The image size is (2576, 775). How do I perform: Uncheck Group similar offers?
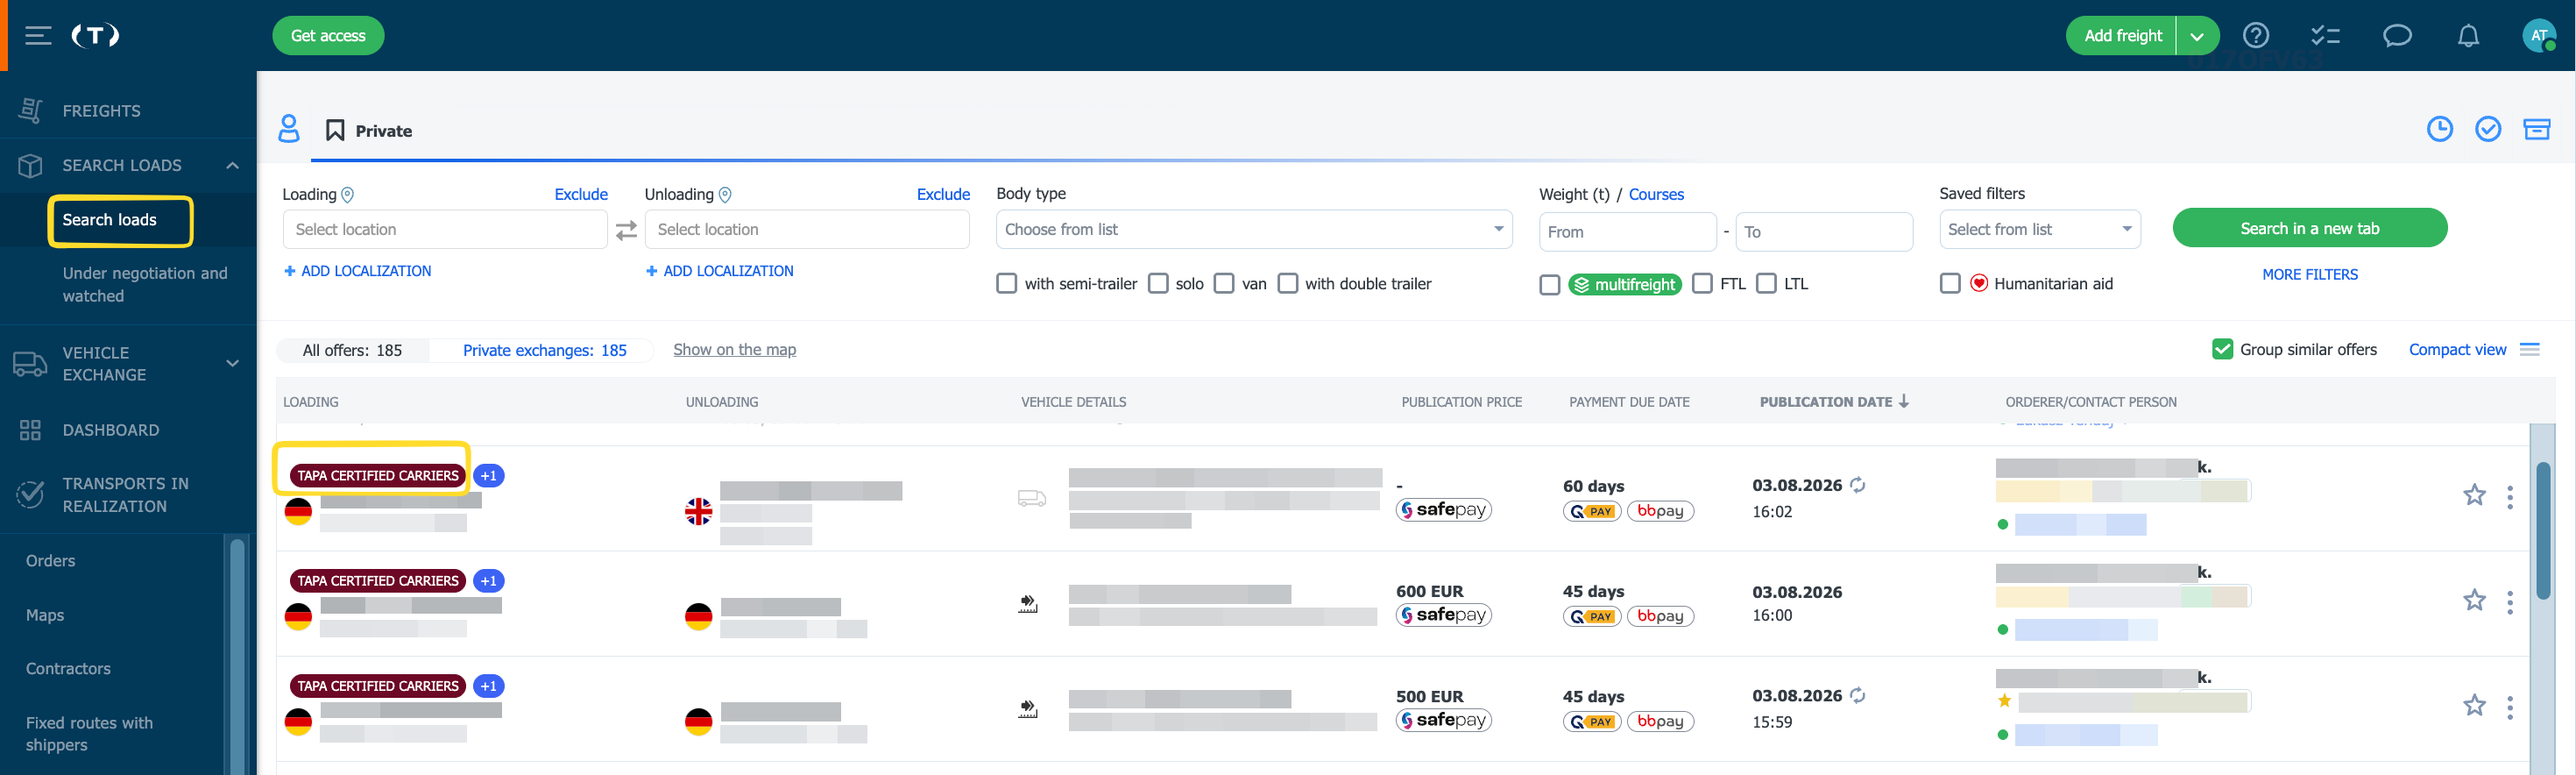(x=2222, y=350)
